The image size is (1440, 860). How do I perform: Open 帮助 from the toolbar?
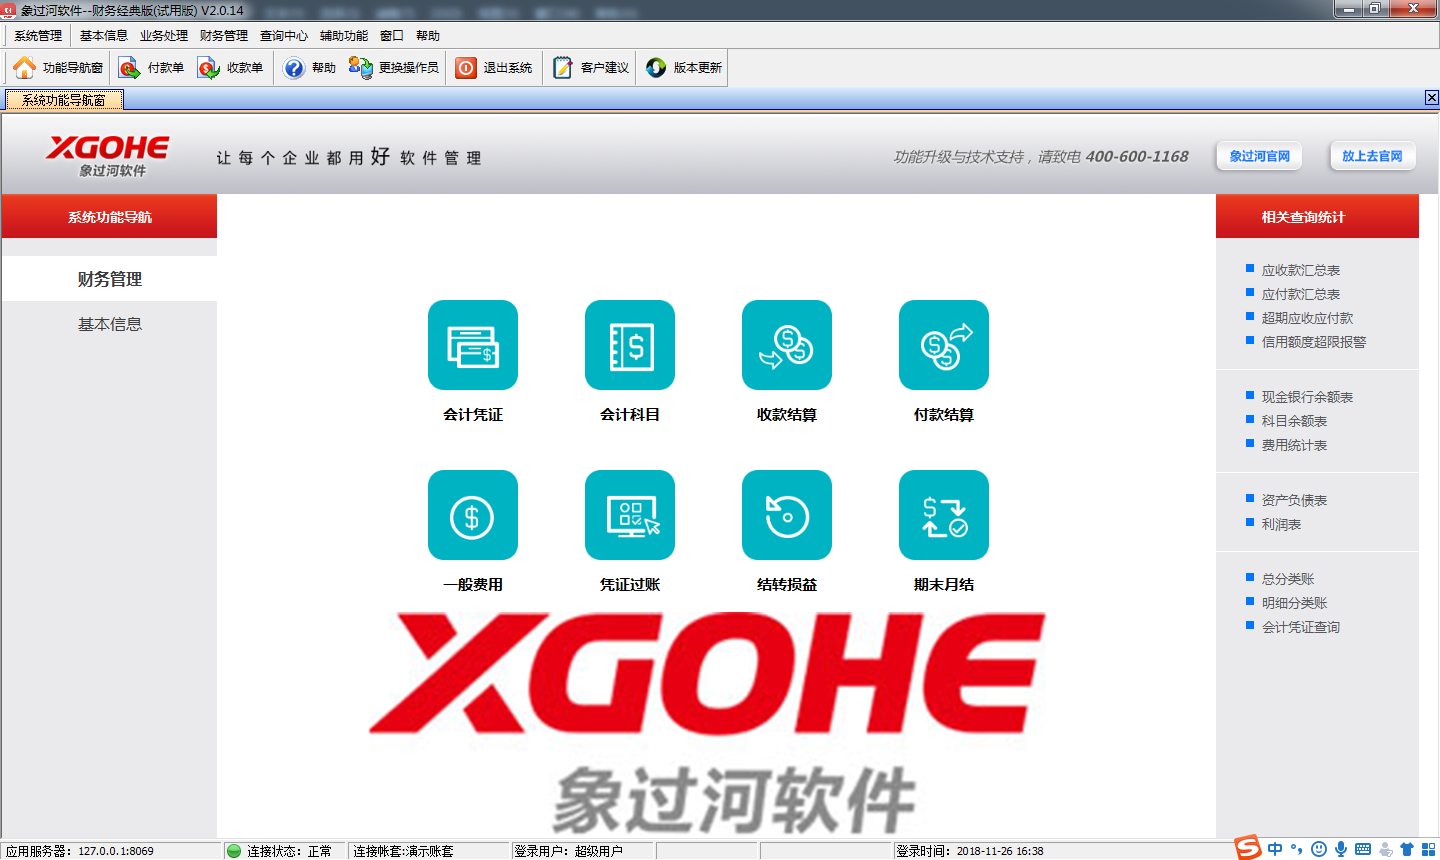[310, 68]
